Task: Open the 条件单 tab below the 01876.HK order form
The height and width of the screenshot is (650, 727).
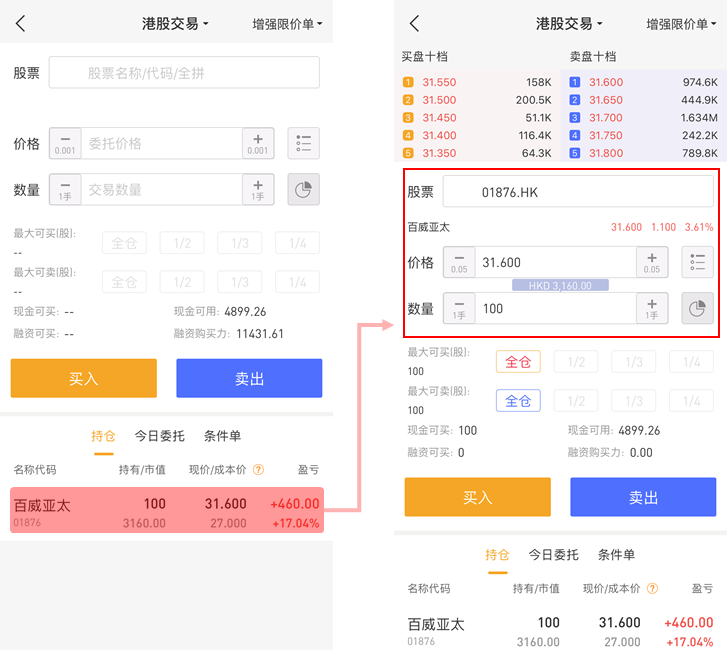Action: point(616,554)
